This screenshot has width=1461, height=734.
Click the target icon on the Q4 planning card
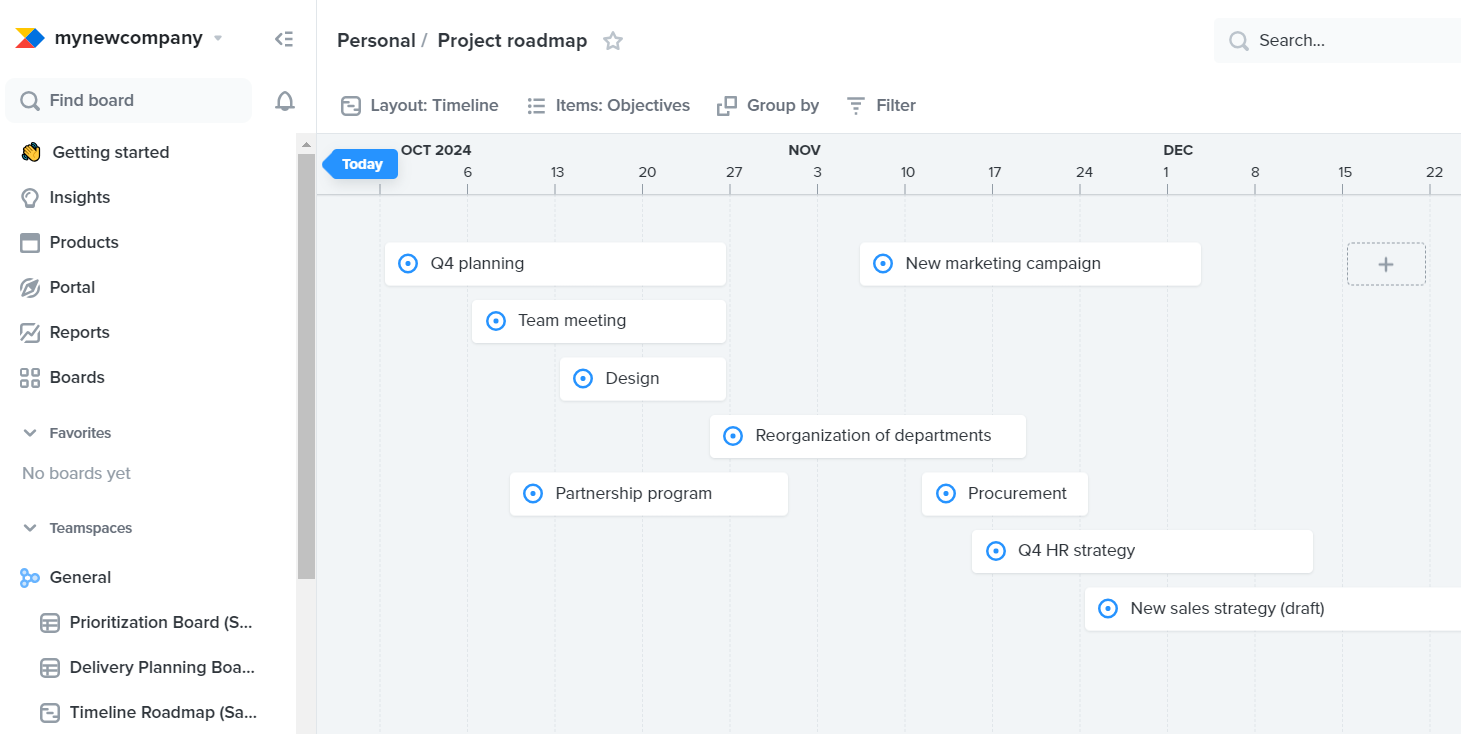(x=407, y=263)
